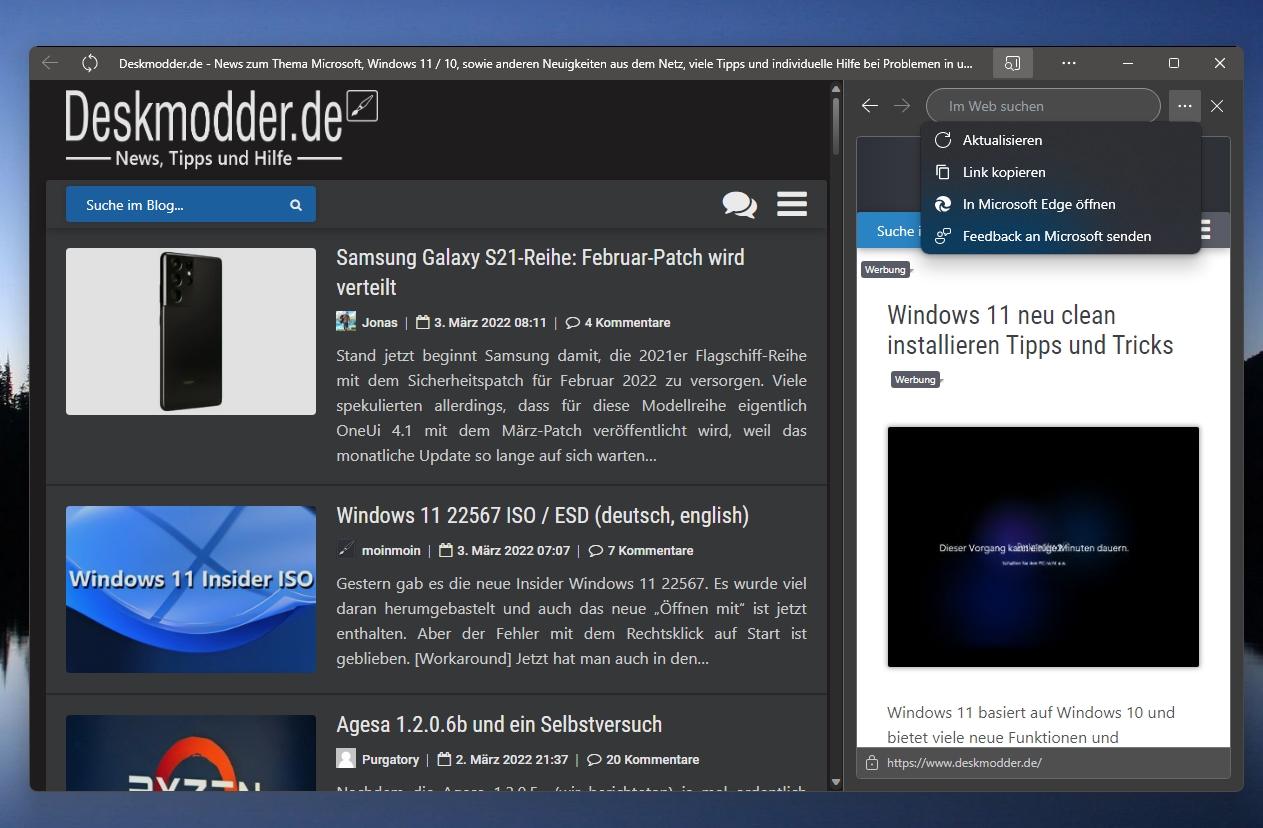The image size is (1263, 828).
Task: Open the Samsung Galaxy S21 Februar-Patch article
Action: point(540,272)
